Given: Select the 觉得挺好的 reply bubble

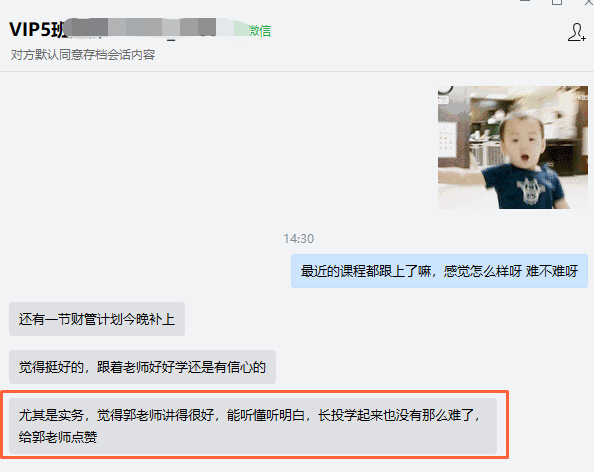Looking at the screenshot, I should pos(142,367).
